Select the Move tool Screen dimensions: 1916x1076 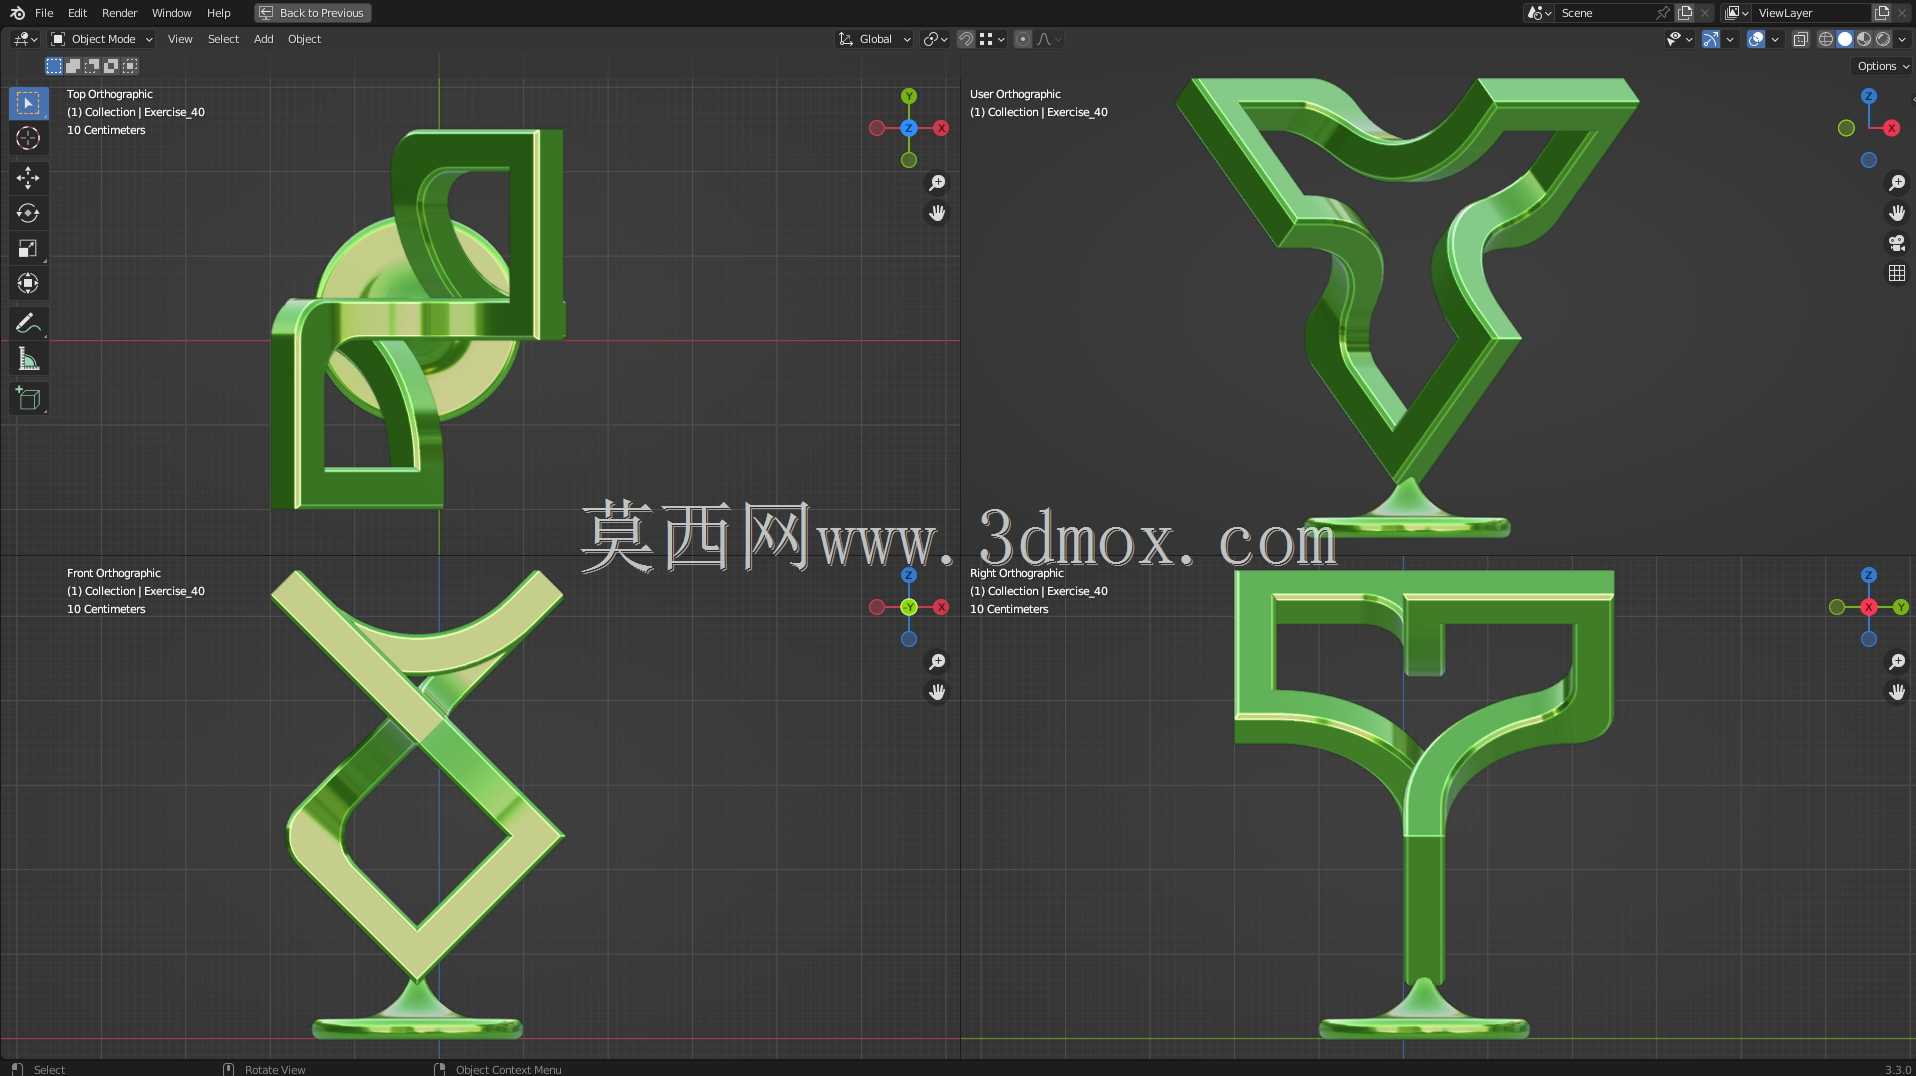pos(28,178)
